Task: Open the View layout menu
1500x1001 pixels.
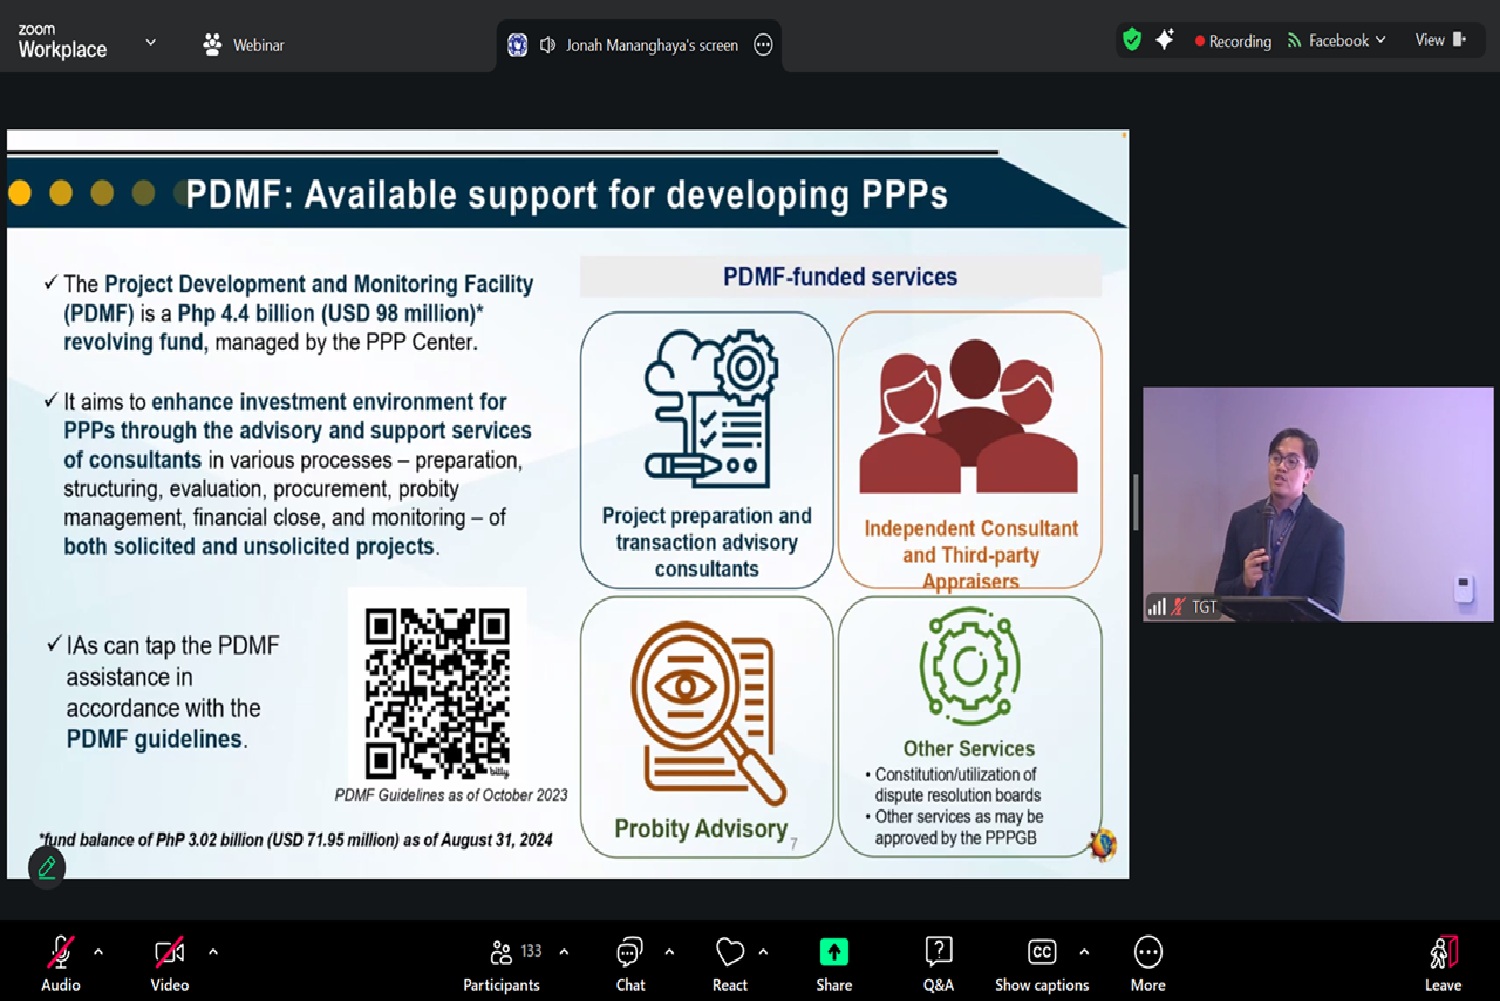Action: pyautogui.click(x=1440, y=40)
